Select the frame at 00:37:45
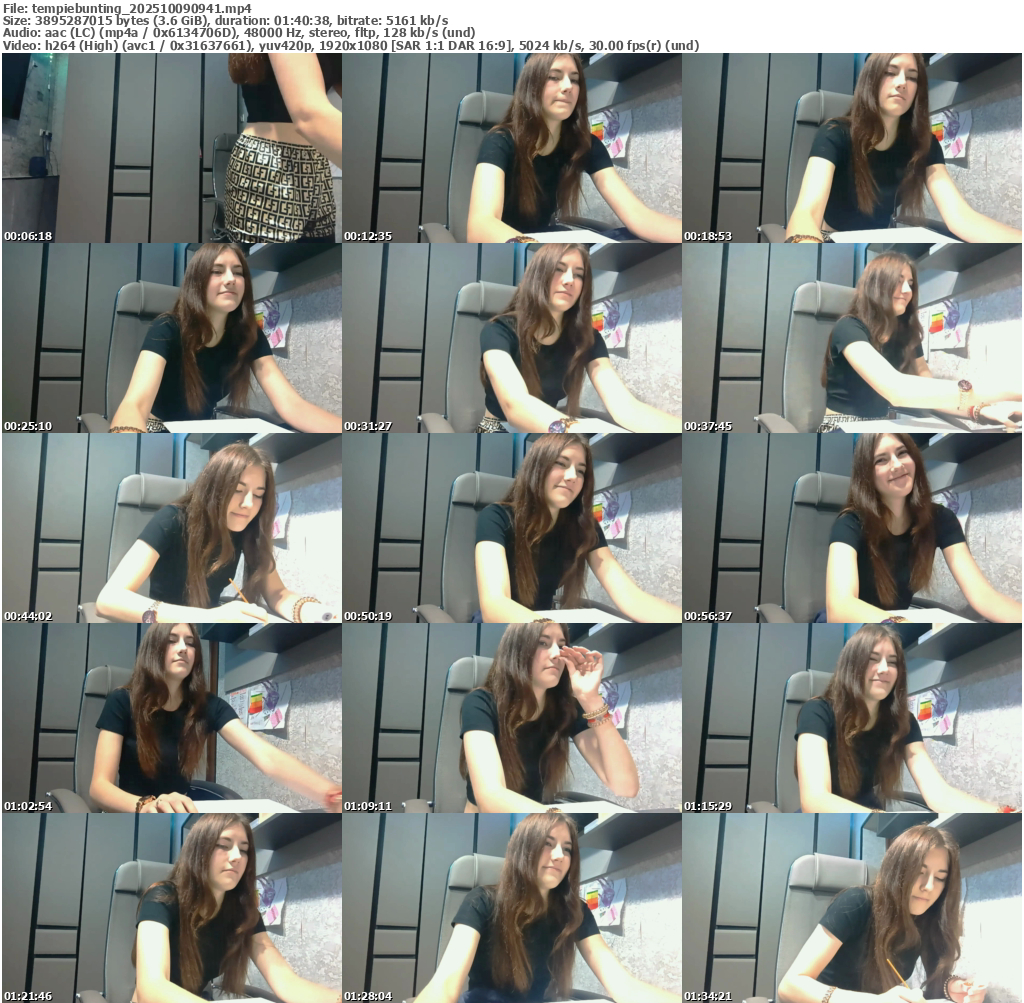 click(852, 338)
